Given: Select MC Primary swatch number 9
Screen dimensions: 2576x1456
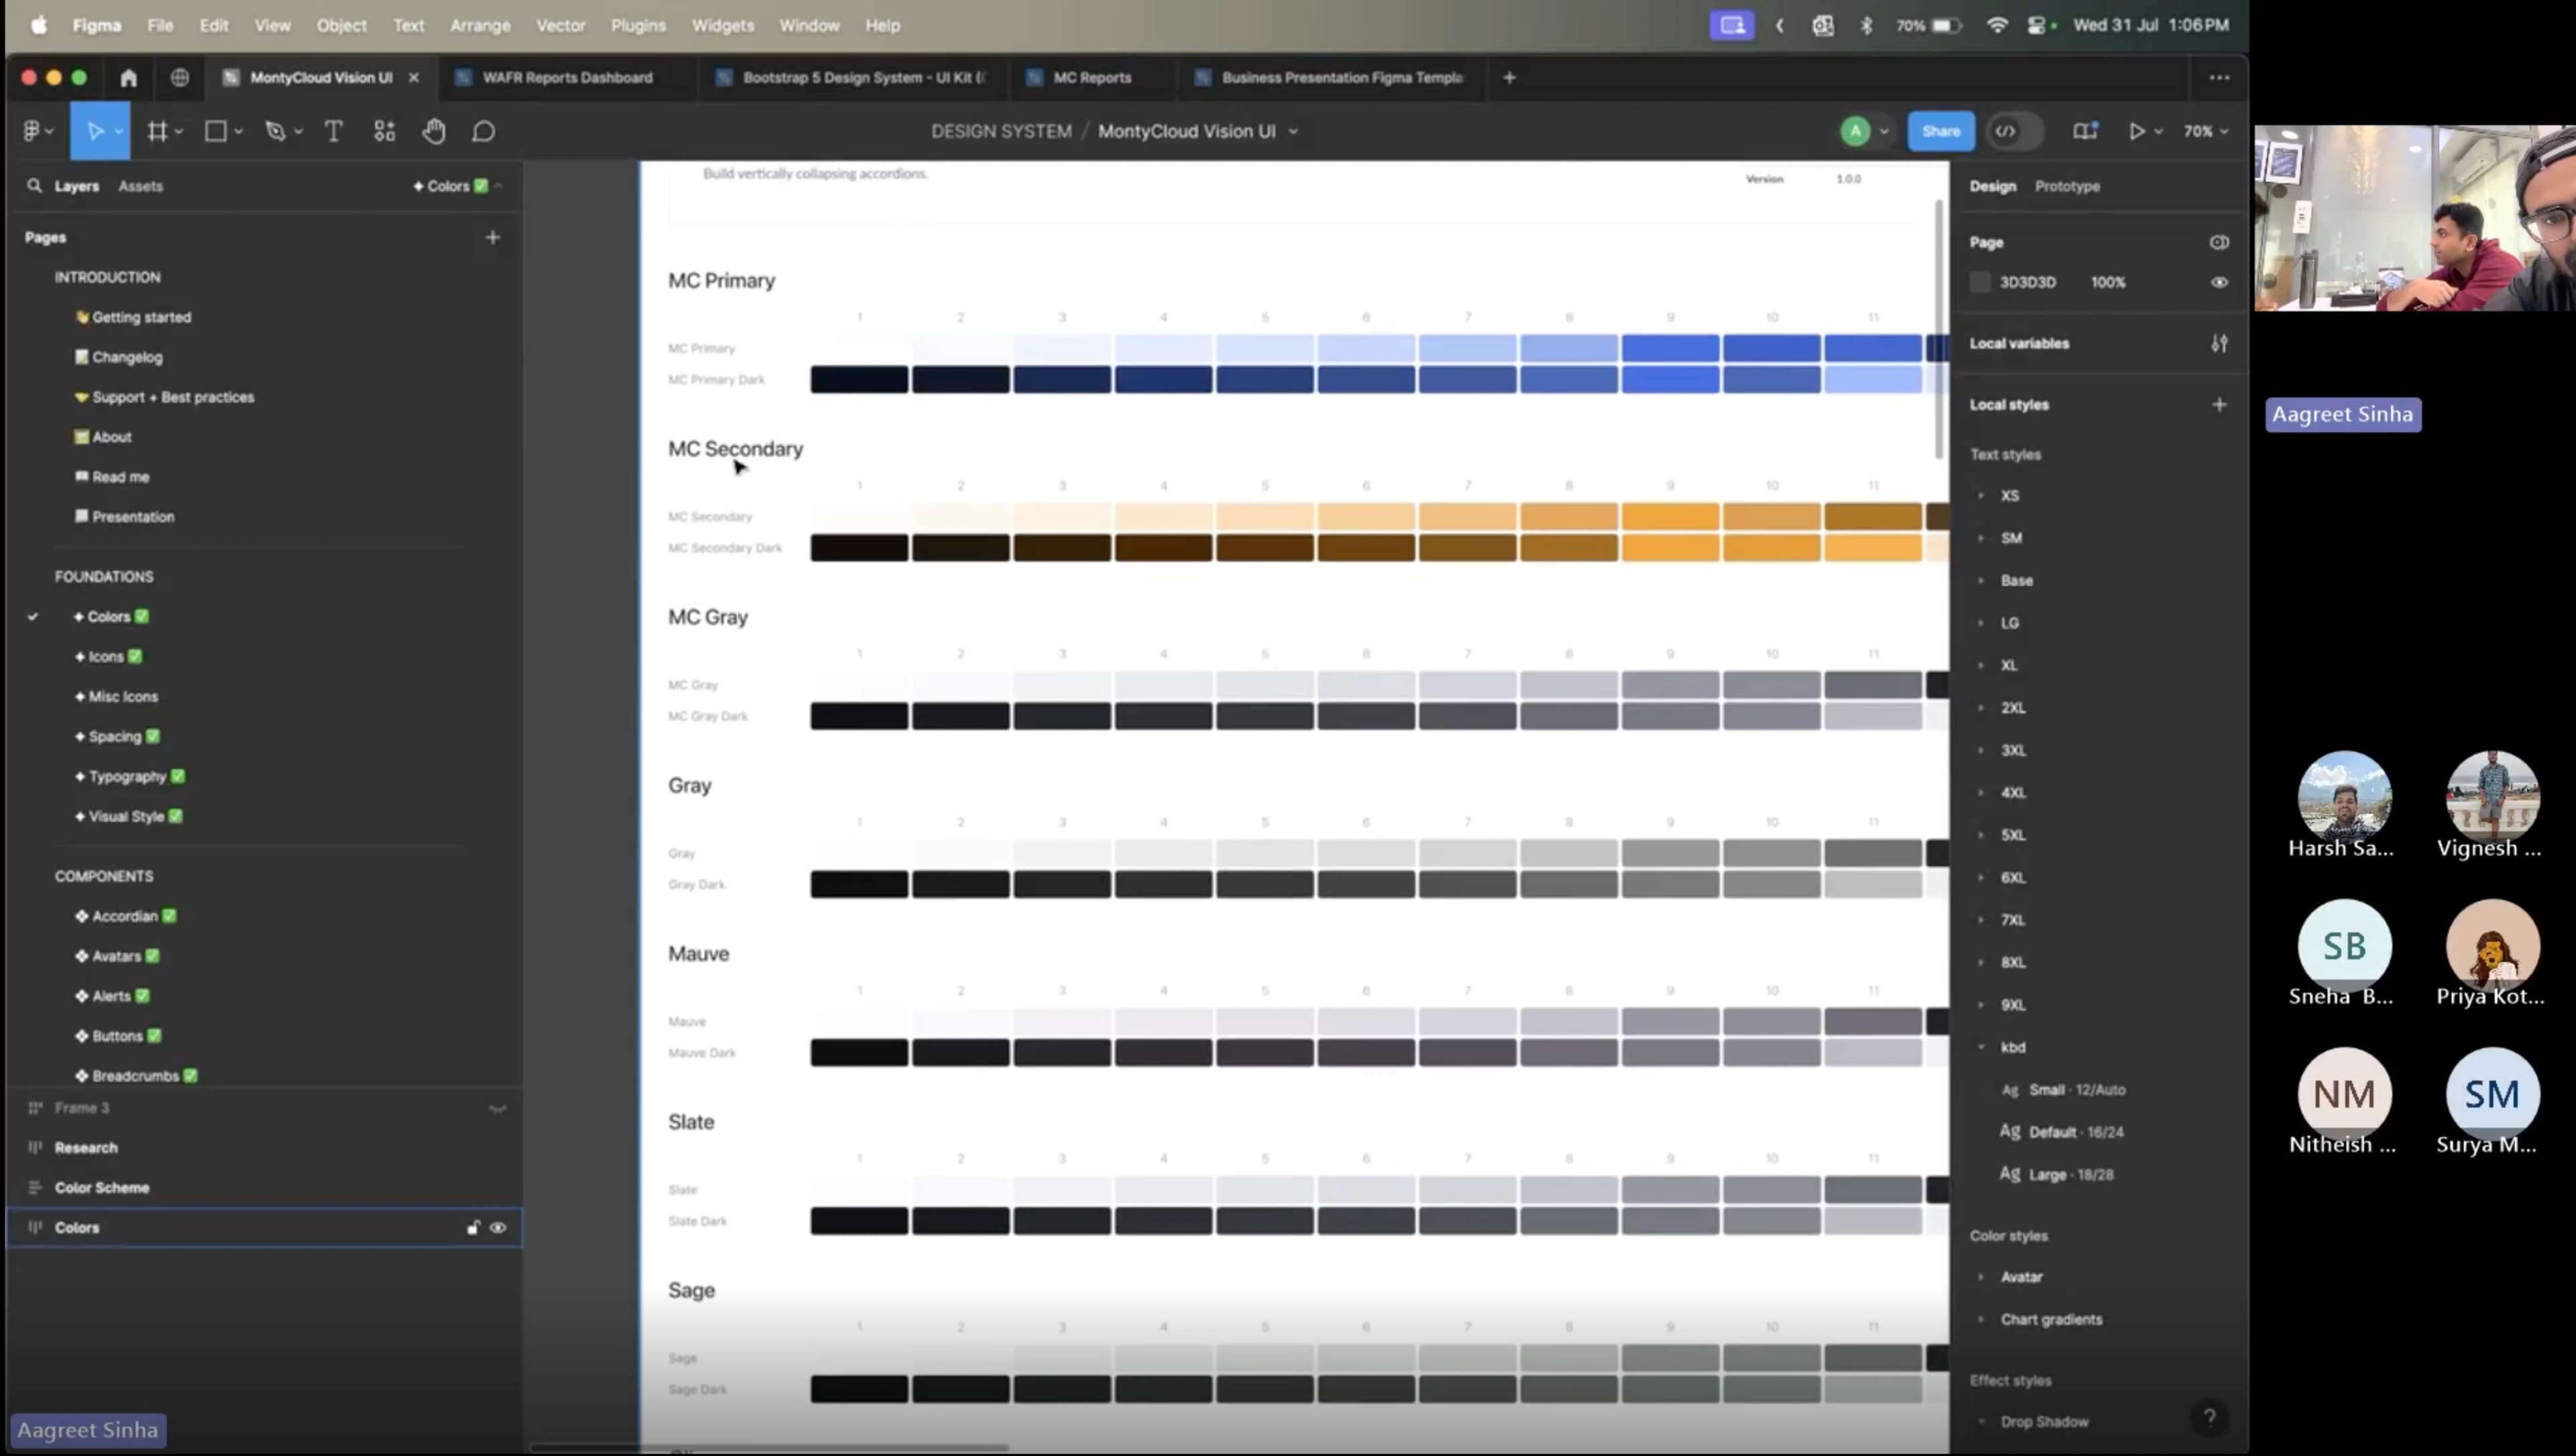Looking at the screenshot, I should [1670, 348].
